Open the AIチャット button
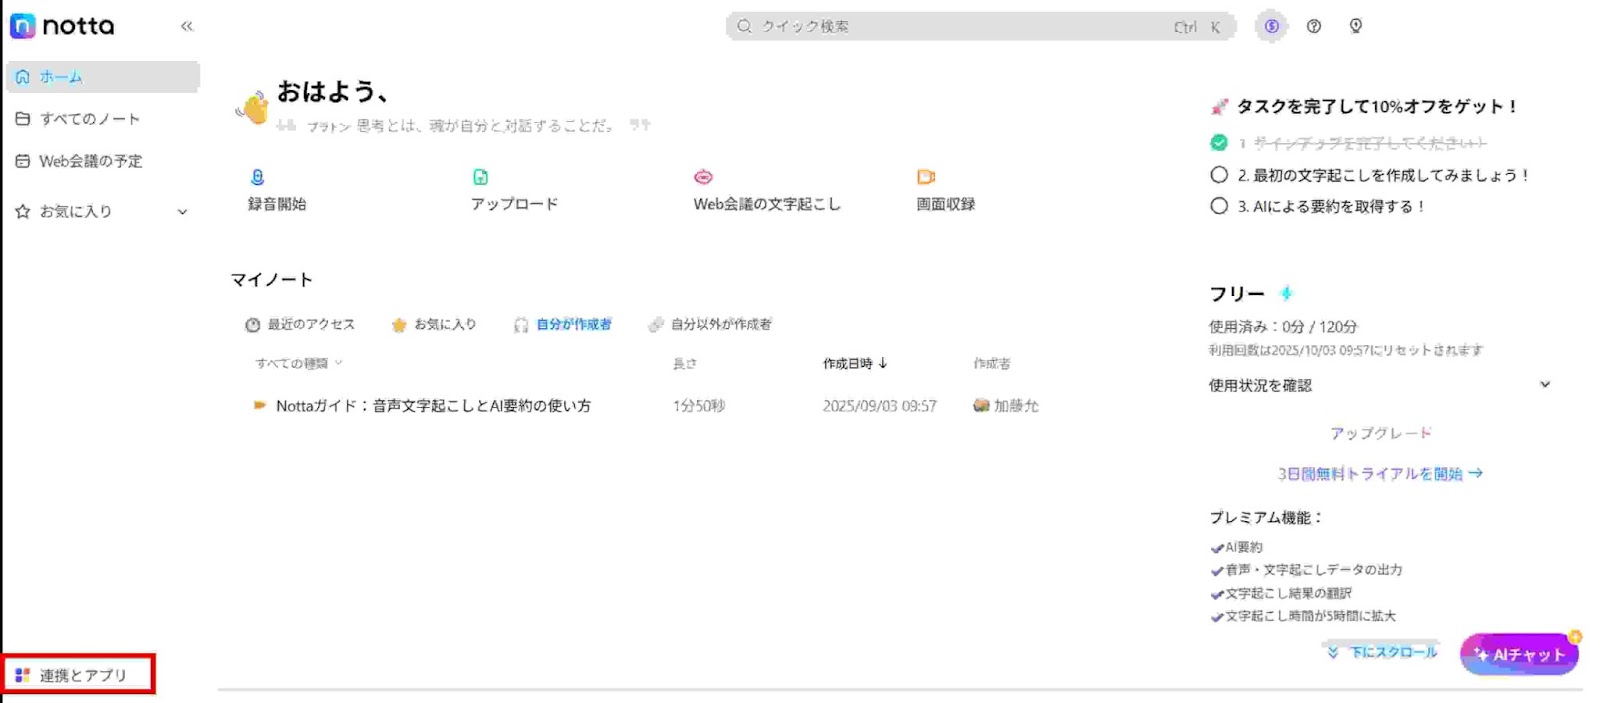This screenshot has width=1600, height=703. point(1519,654)
